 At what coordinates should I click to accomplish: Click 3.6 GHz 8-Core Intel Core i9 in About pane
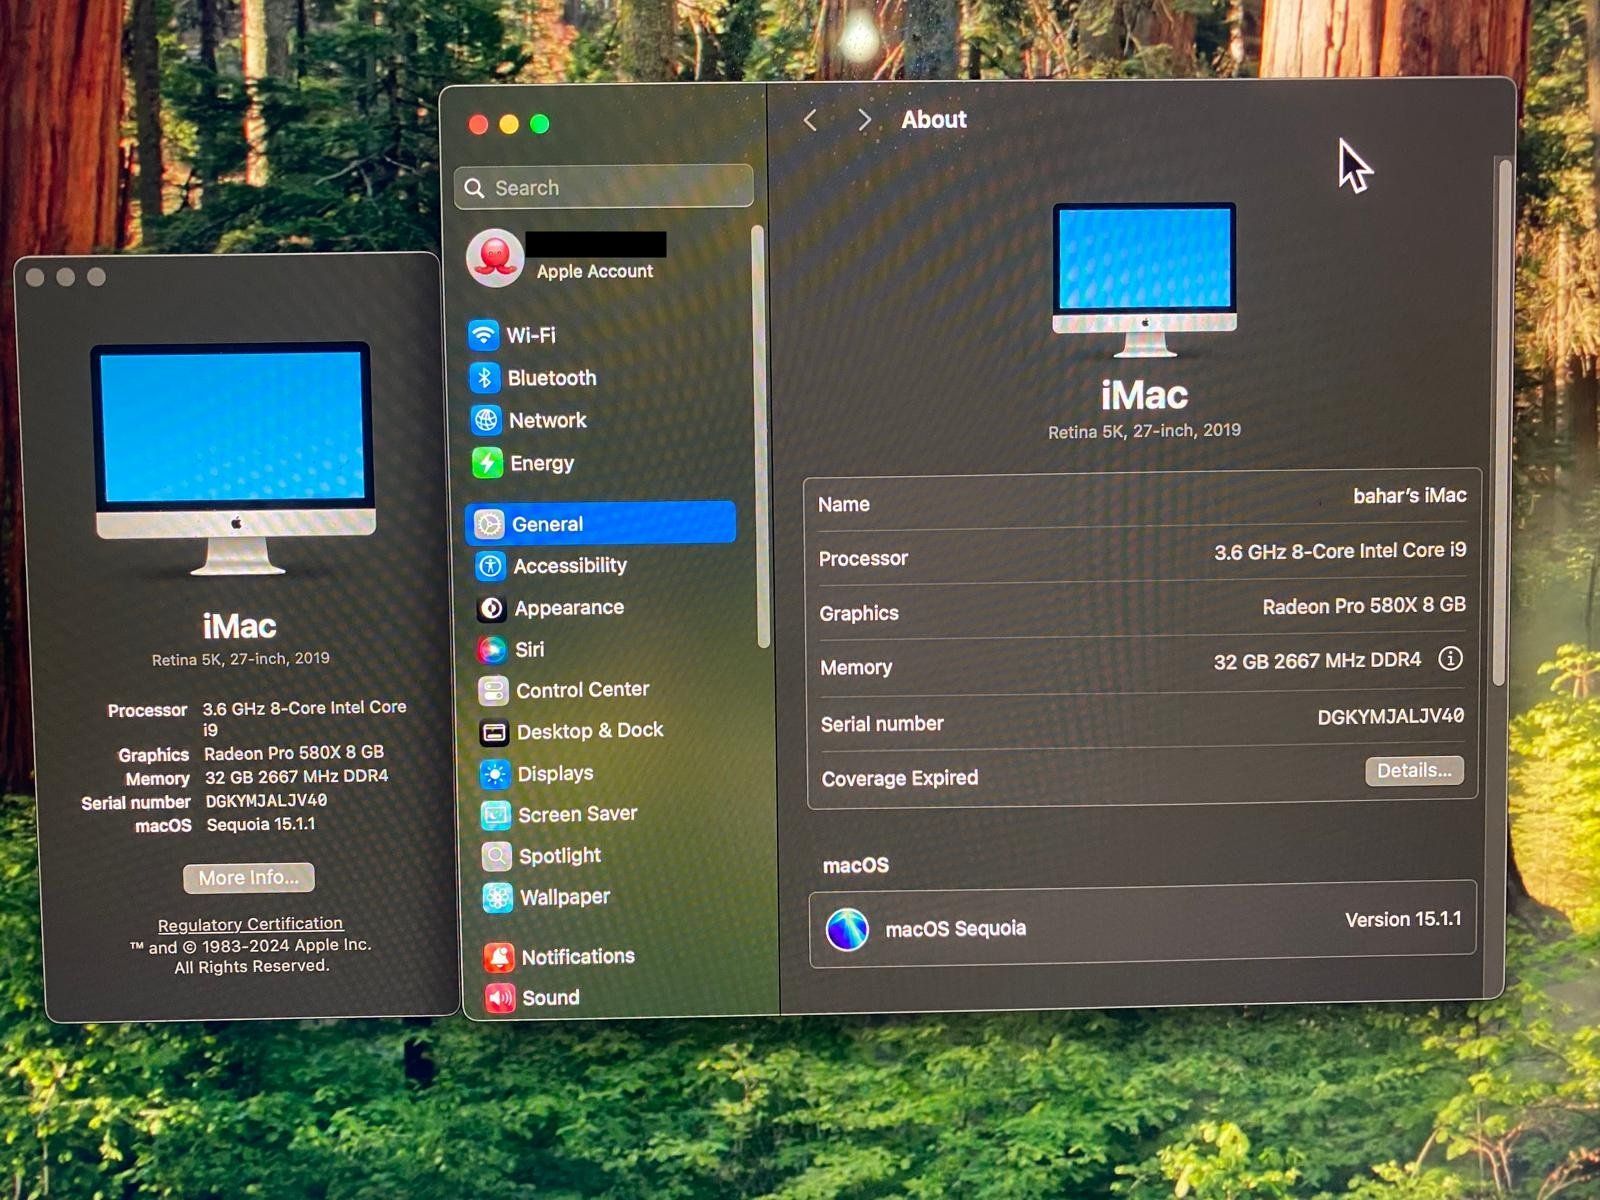click(1340, 551)
